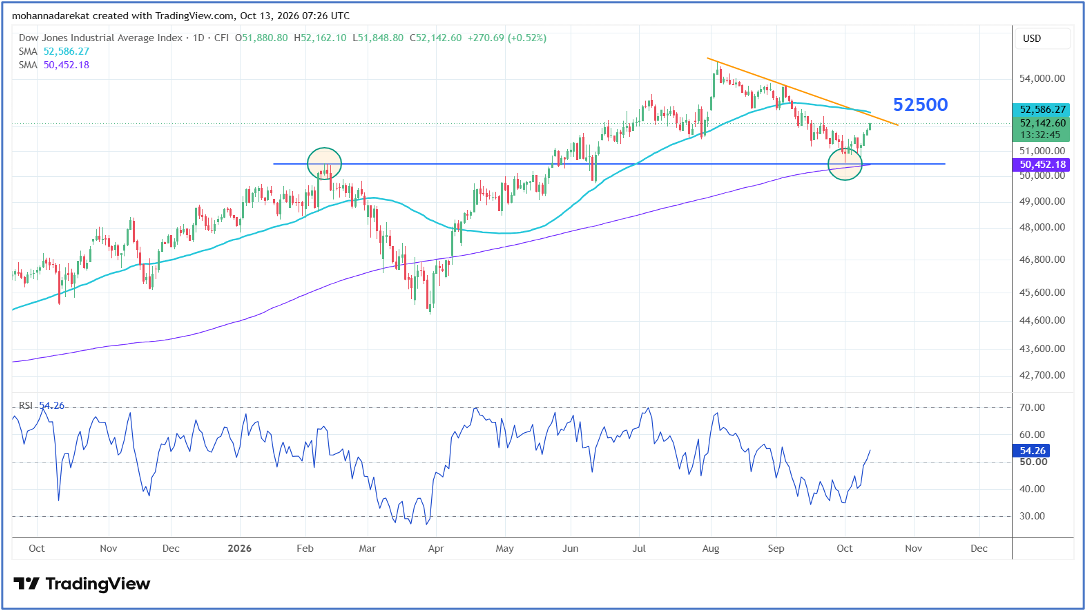Click the 44,600.00 price-axis label
The width and height of the screenshot is (1086, 610).
[1042, 320]
